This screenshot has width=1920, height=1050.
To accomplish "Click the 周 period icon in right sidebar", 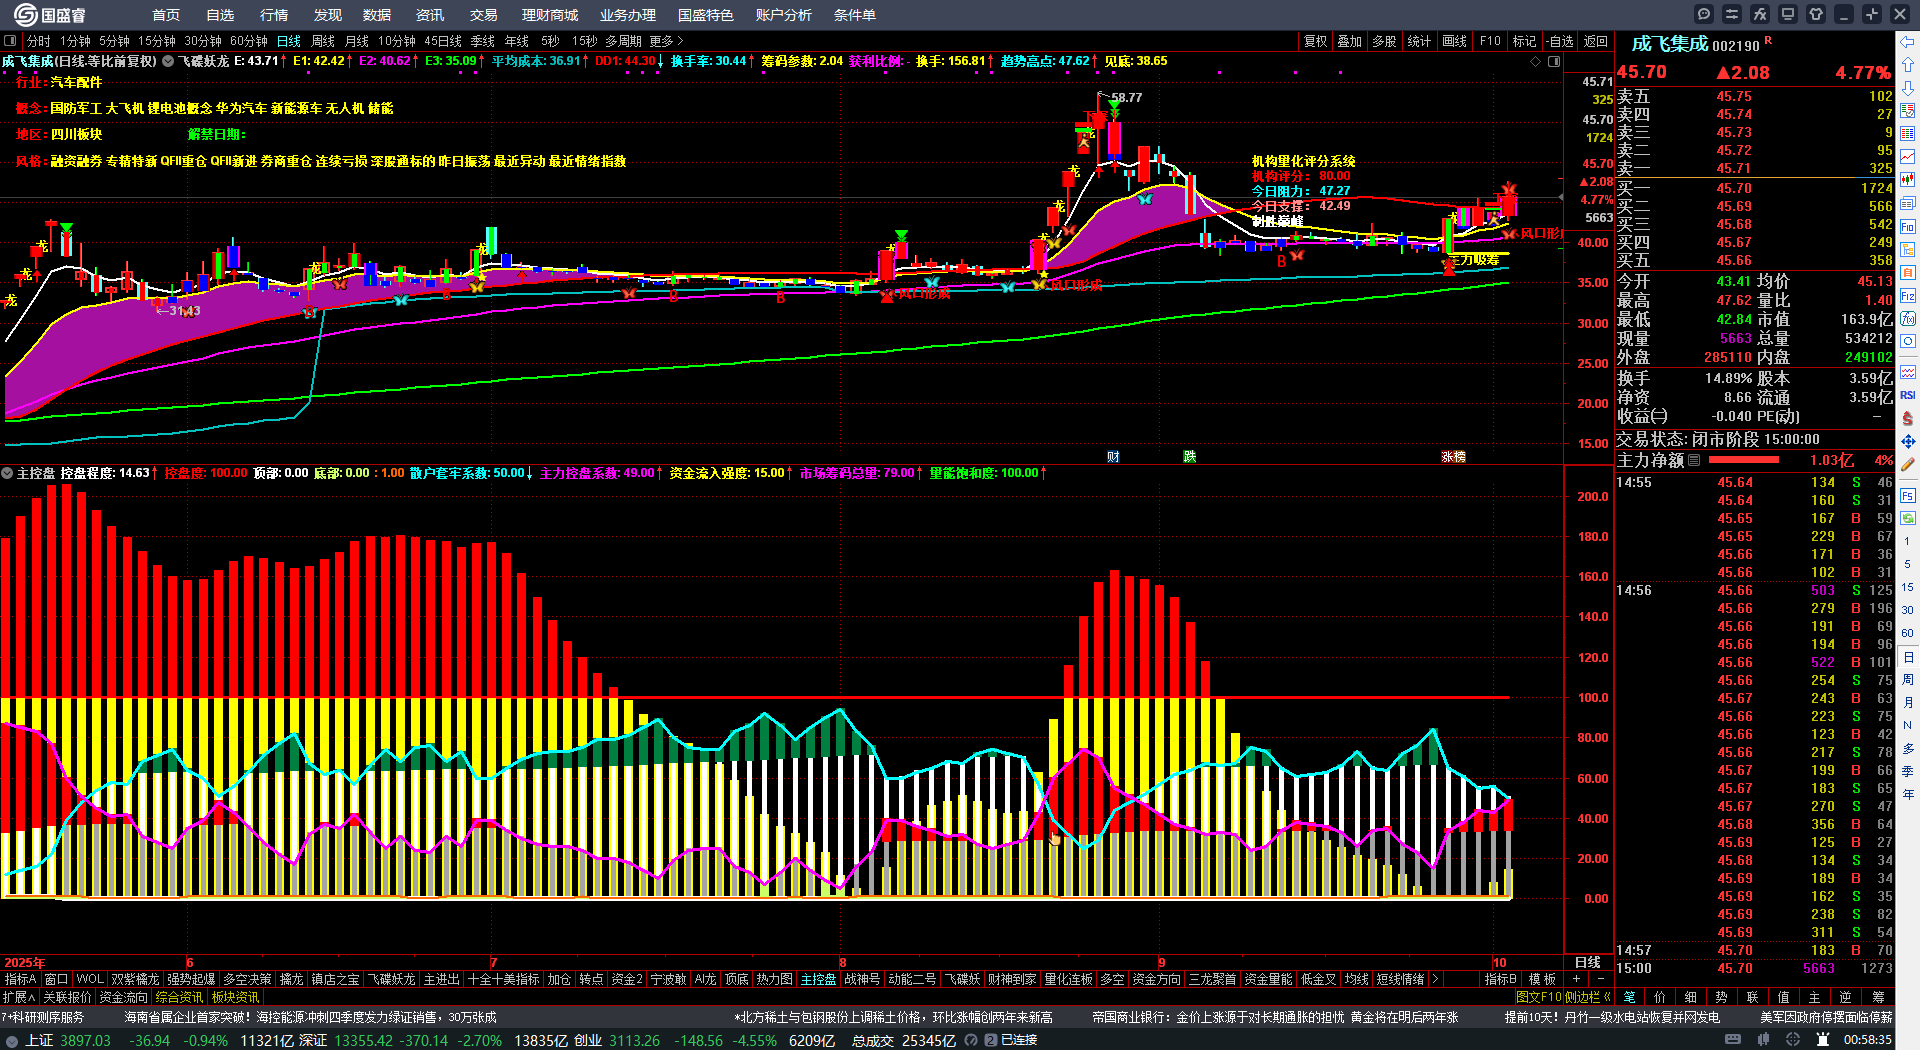I will [x=1908, y=680].
